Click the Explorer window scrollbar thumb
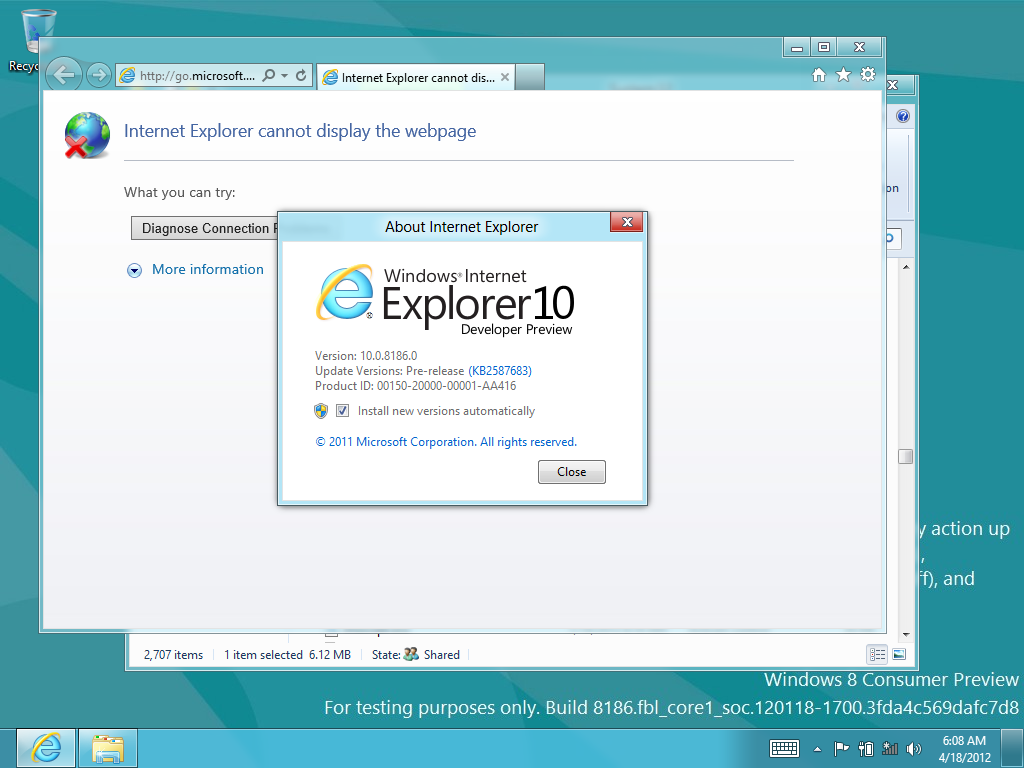Viewport: 1024px width, 768px height. pyautogui.click(x=906, y=456)
